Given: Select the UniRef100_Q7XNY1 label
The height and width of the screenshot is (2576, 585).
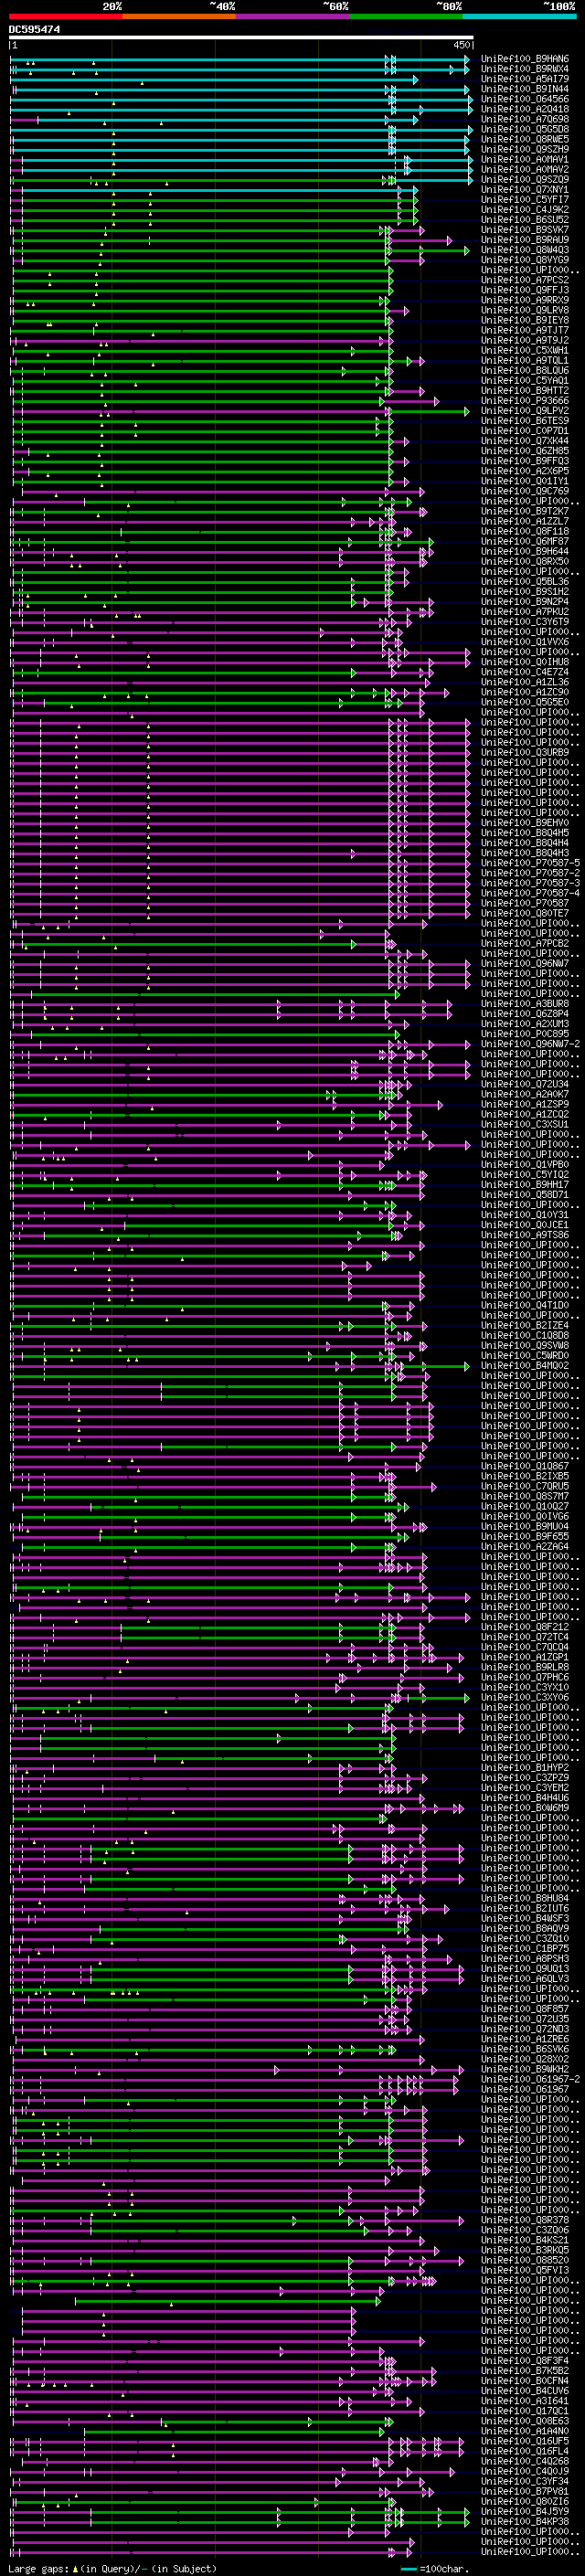Looking at the screenshot, I should coord(525,189).
